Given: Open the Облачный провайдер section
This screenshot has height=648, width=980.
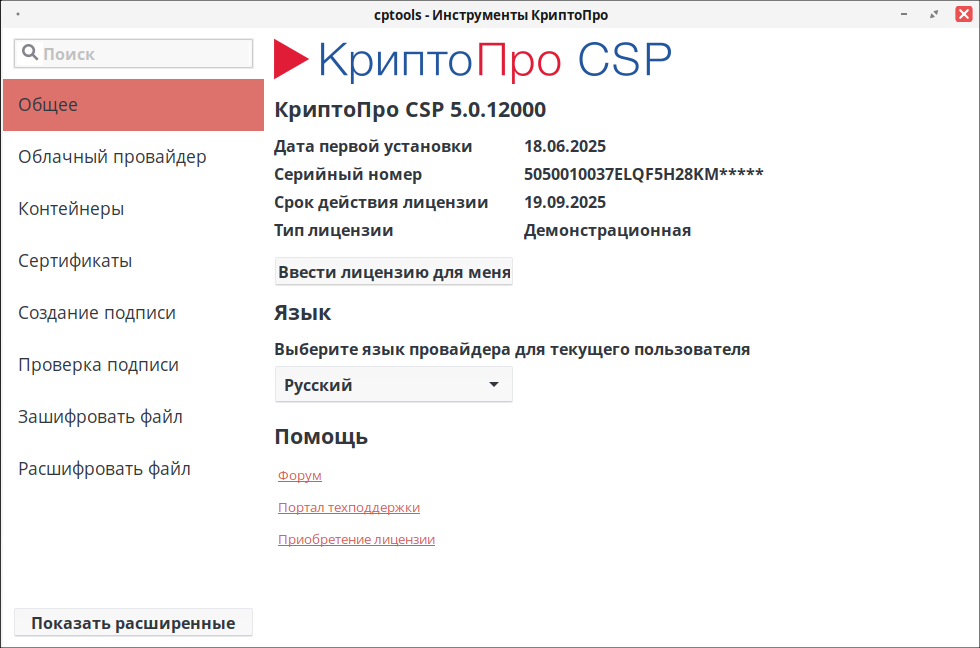Looking at the screenshot, I should [133, 157].
